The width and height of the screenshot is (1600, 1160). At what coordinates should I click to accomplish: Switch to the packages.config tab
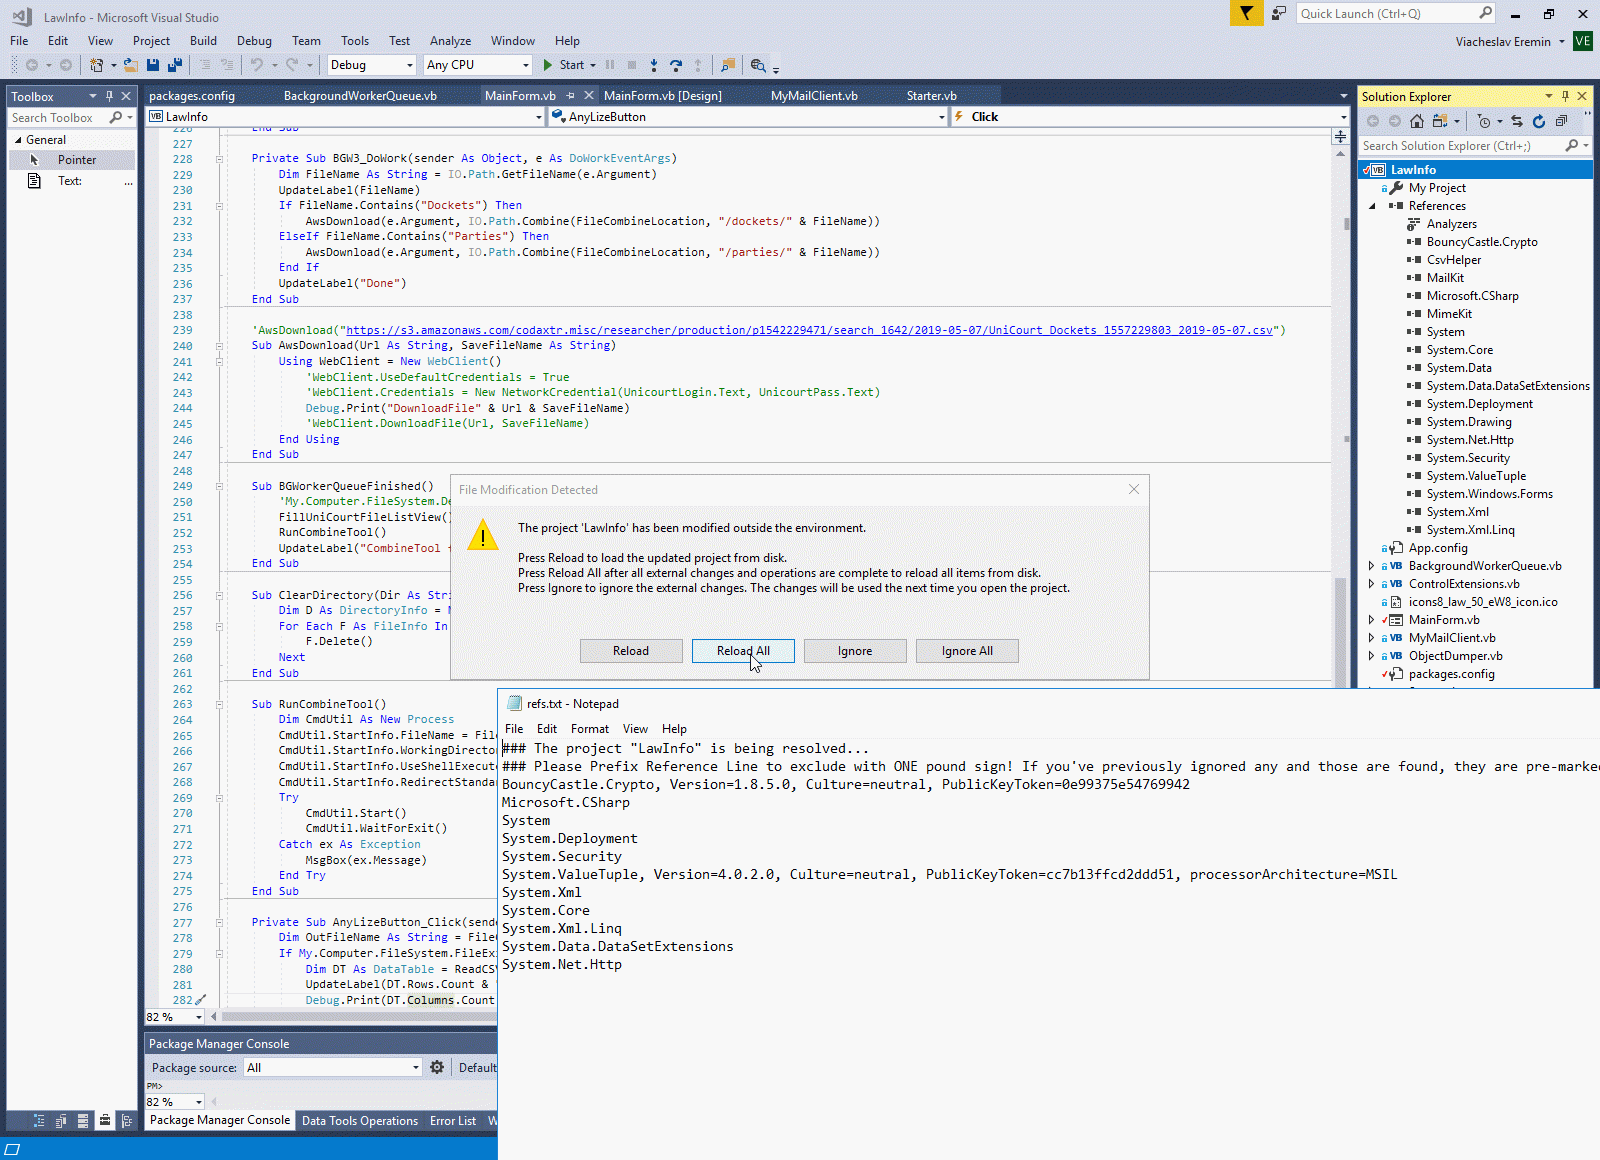(192, 96)
